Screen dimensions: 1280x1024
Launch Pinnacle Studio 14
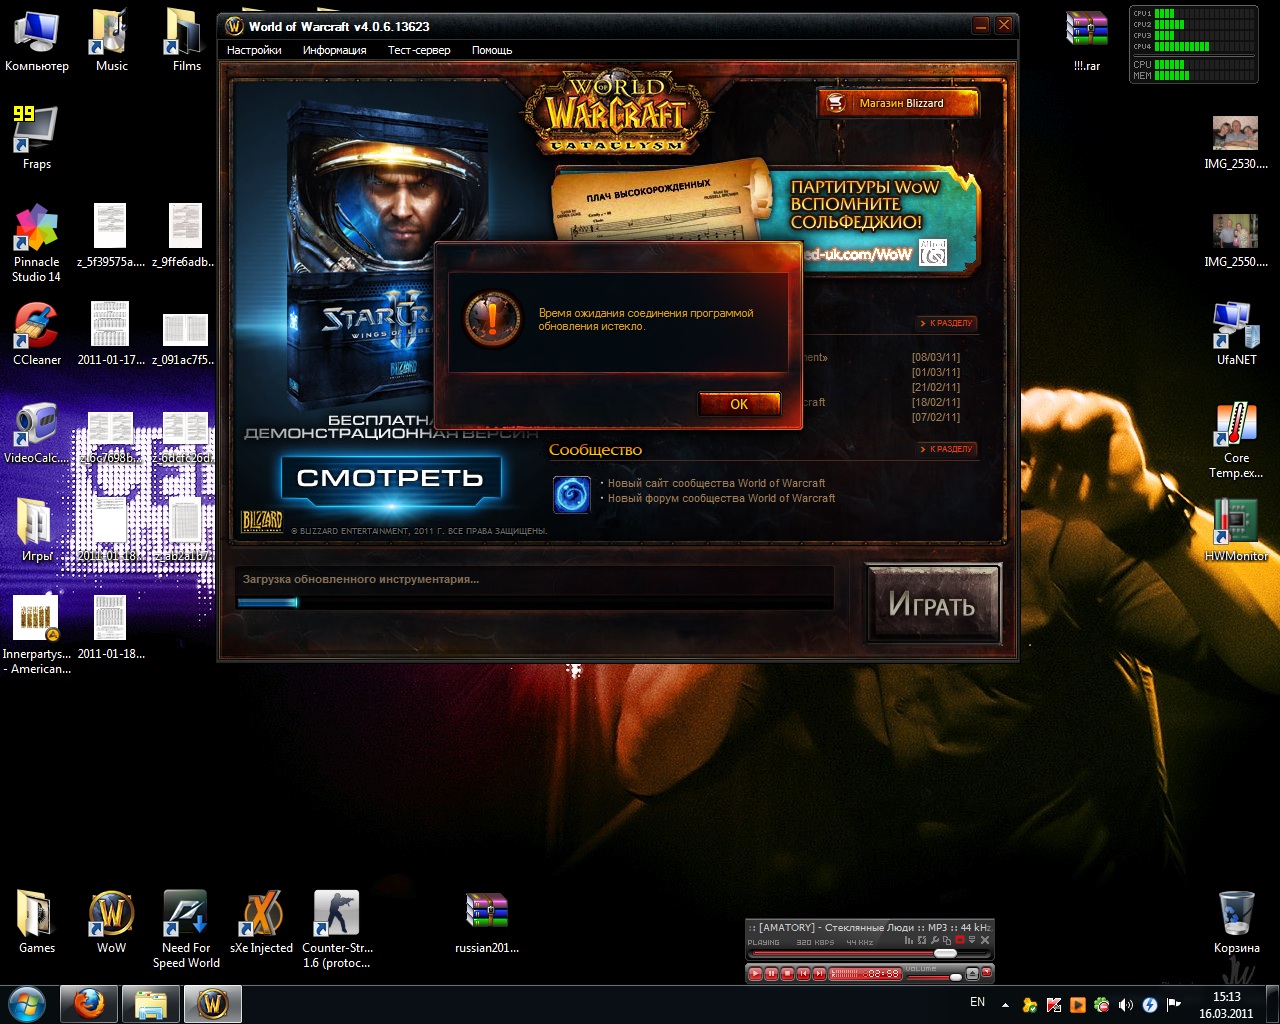tap(36, 243)
